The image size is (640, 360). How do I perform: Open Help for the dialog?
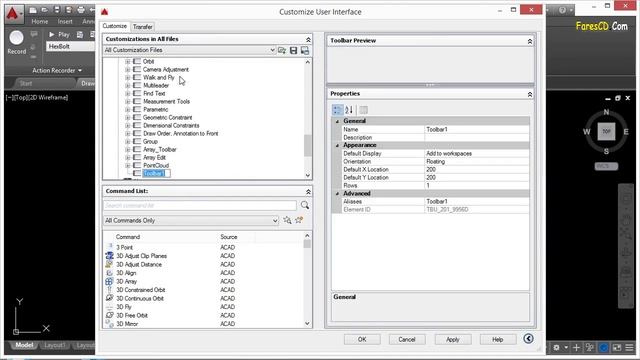pyautogui.click(x=497, y=339)
